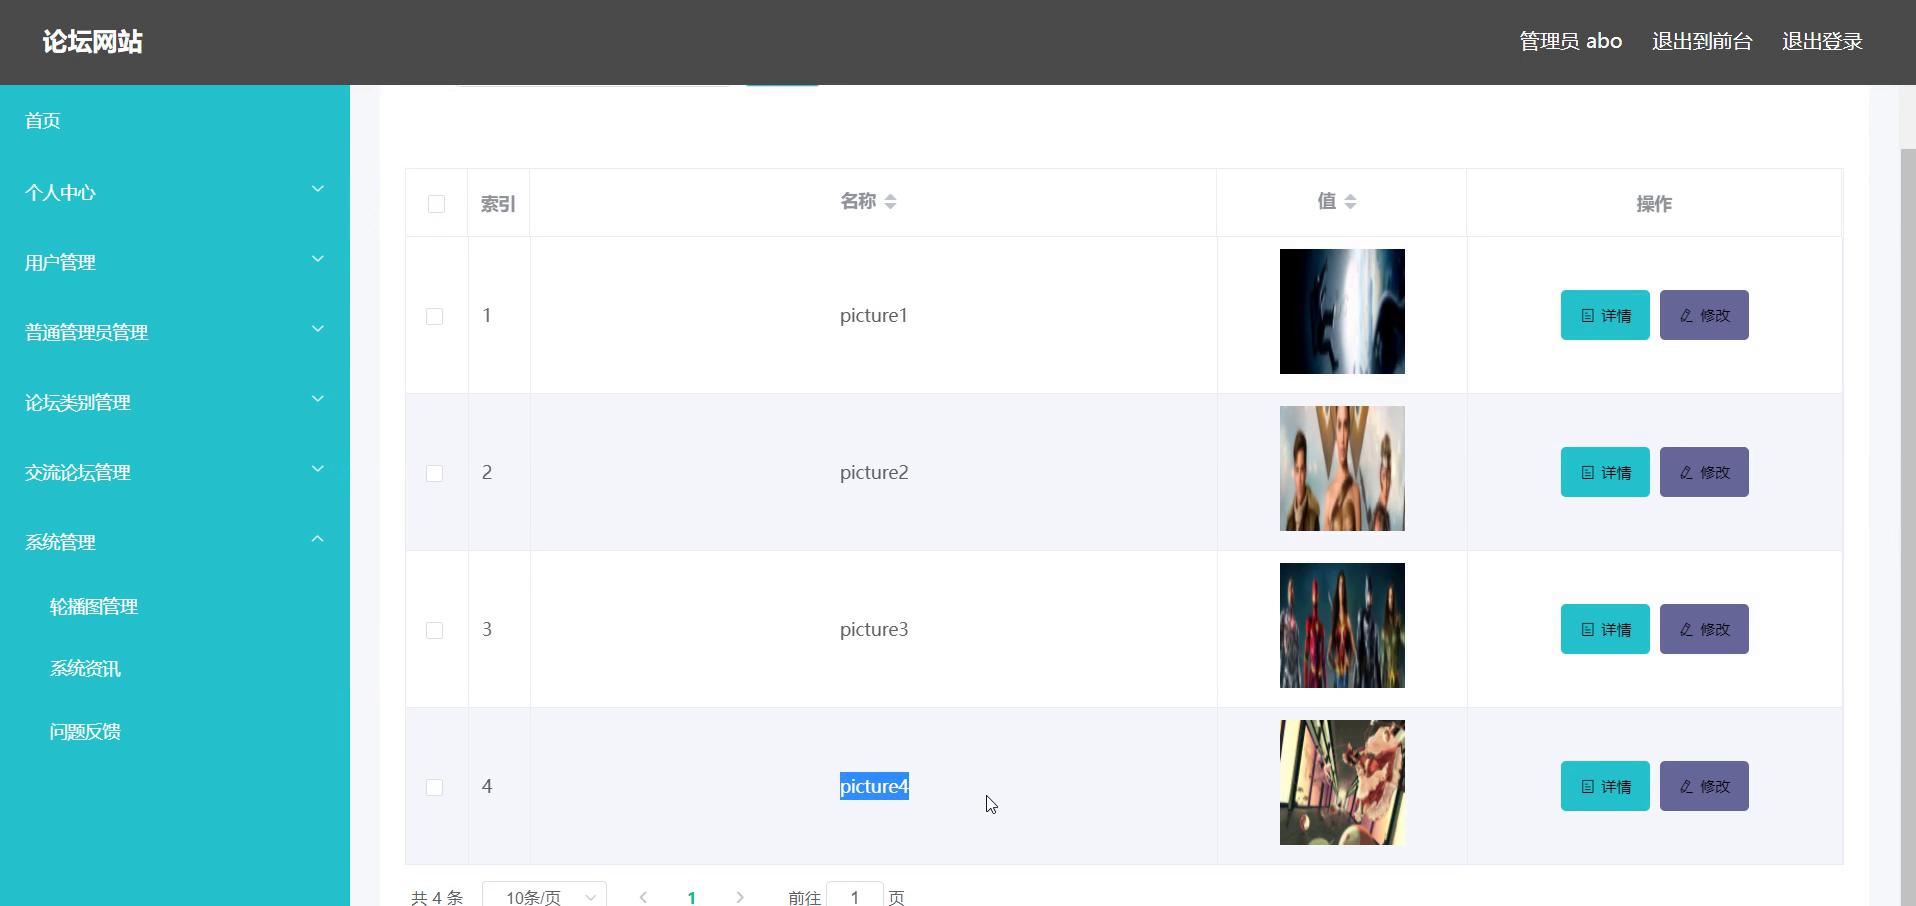The height and width of the screenshot is (906, 1916).
Task: Open details for picture1 row
Action: 1604,316
